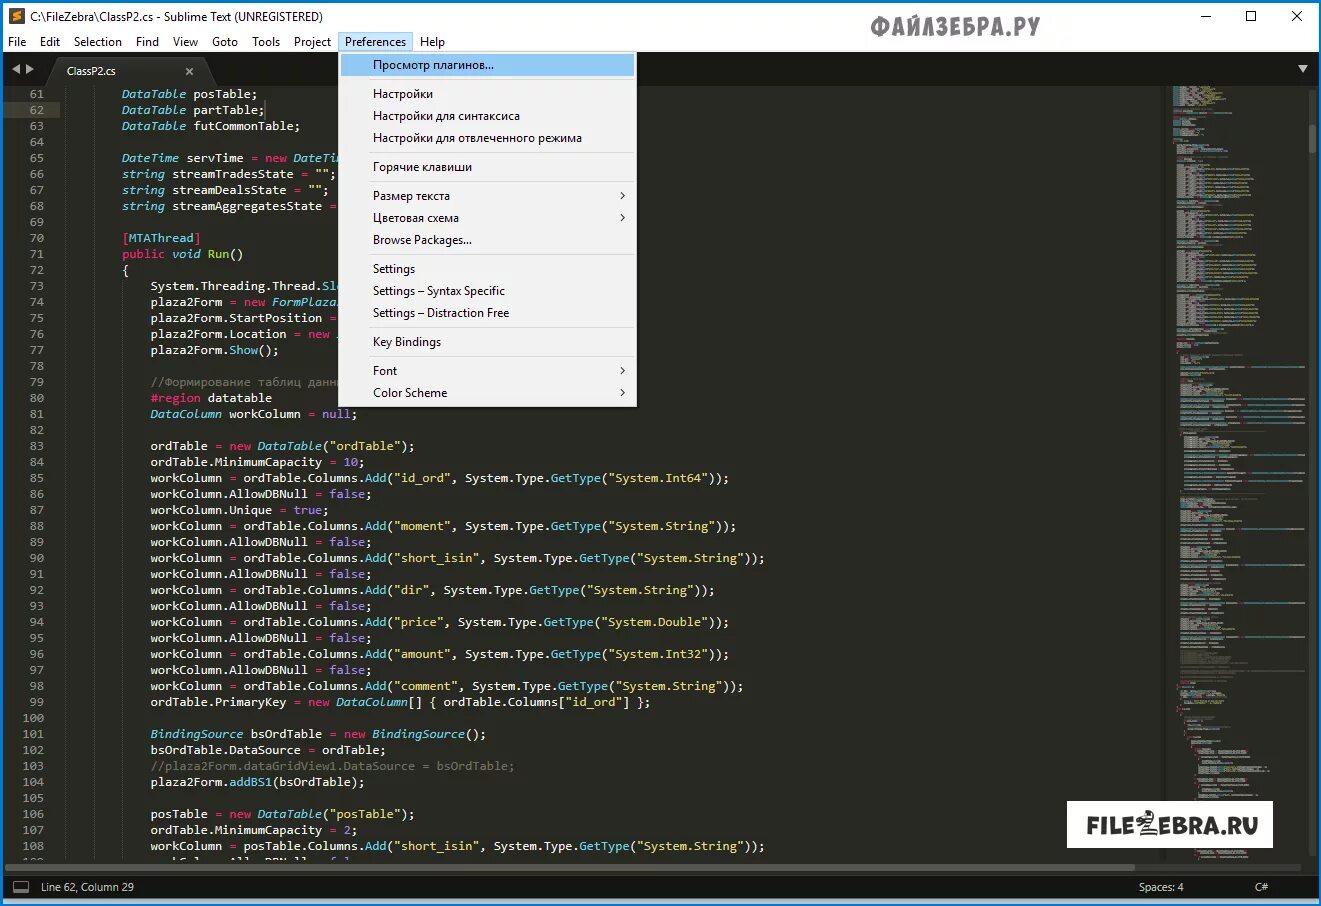Click "ordTable.MinimumCapacity = 10;" line
The height and width of the screenshot is (906, 1321).
[257, 462]
